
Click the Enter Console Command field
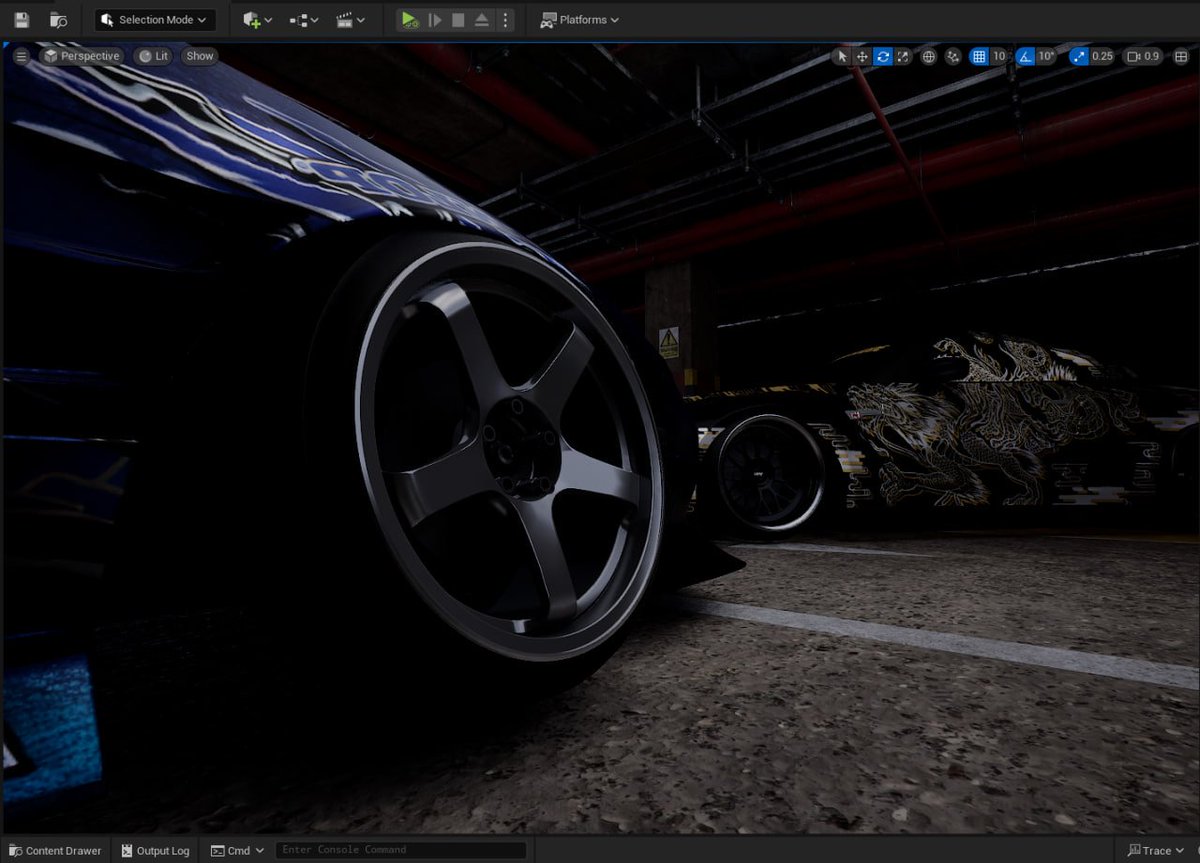pos(401,850)
